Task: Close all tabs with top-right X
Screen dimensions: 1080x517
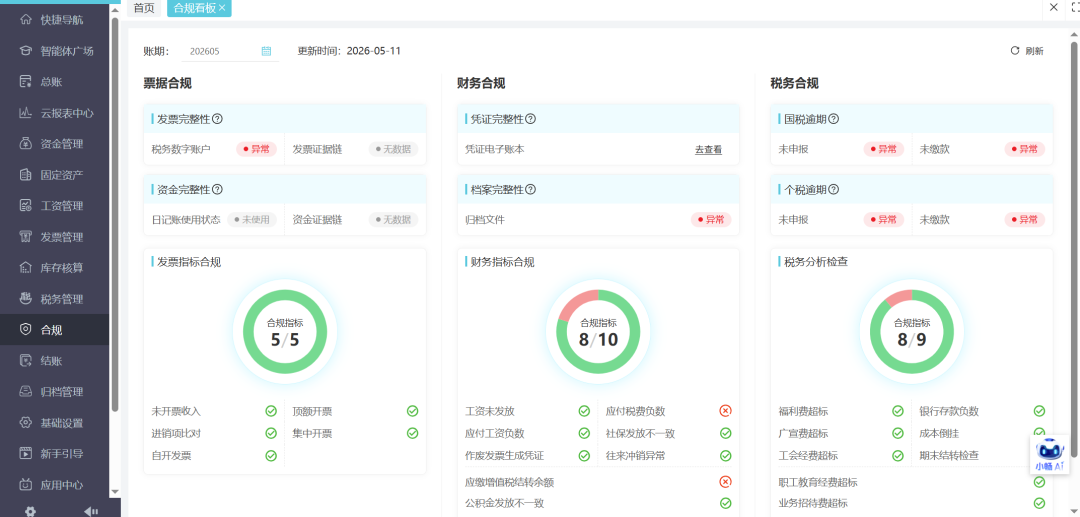Action: [1054, 7]
